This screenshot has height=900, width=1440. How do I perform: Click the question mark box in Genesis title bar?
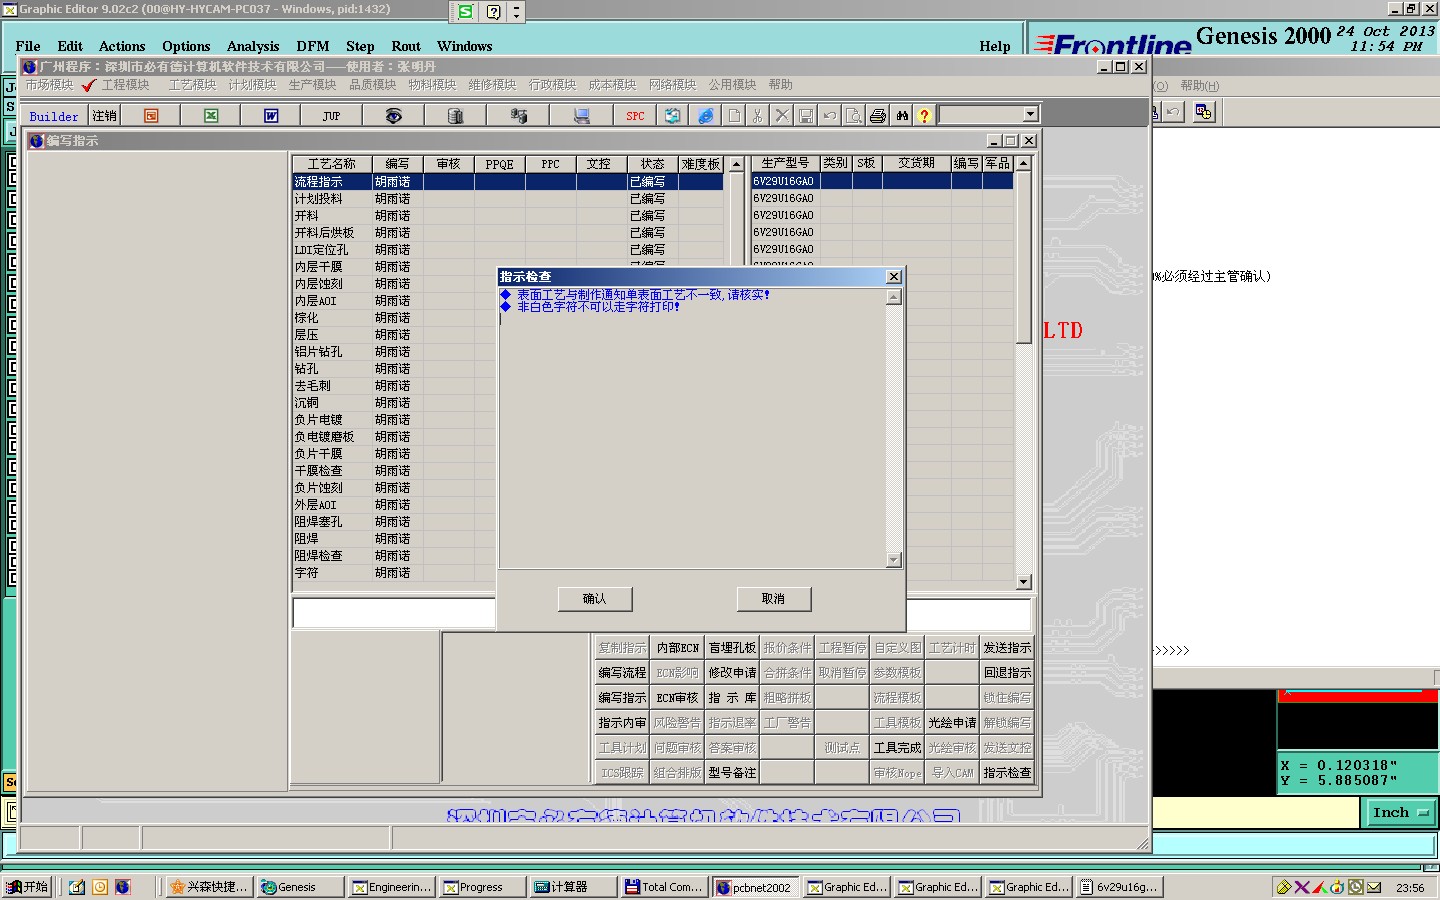point(494,12)
